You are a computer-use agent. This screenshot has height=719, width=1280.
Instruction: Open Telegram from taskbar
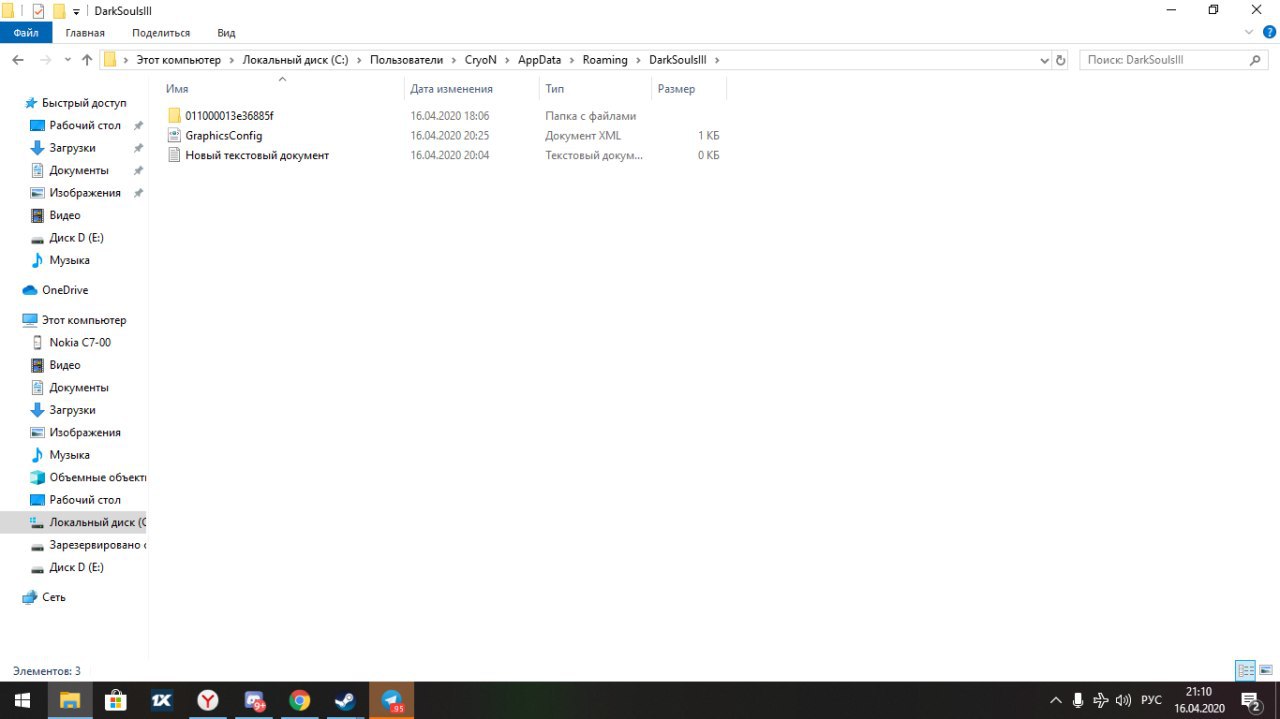pos(392,700)
